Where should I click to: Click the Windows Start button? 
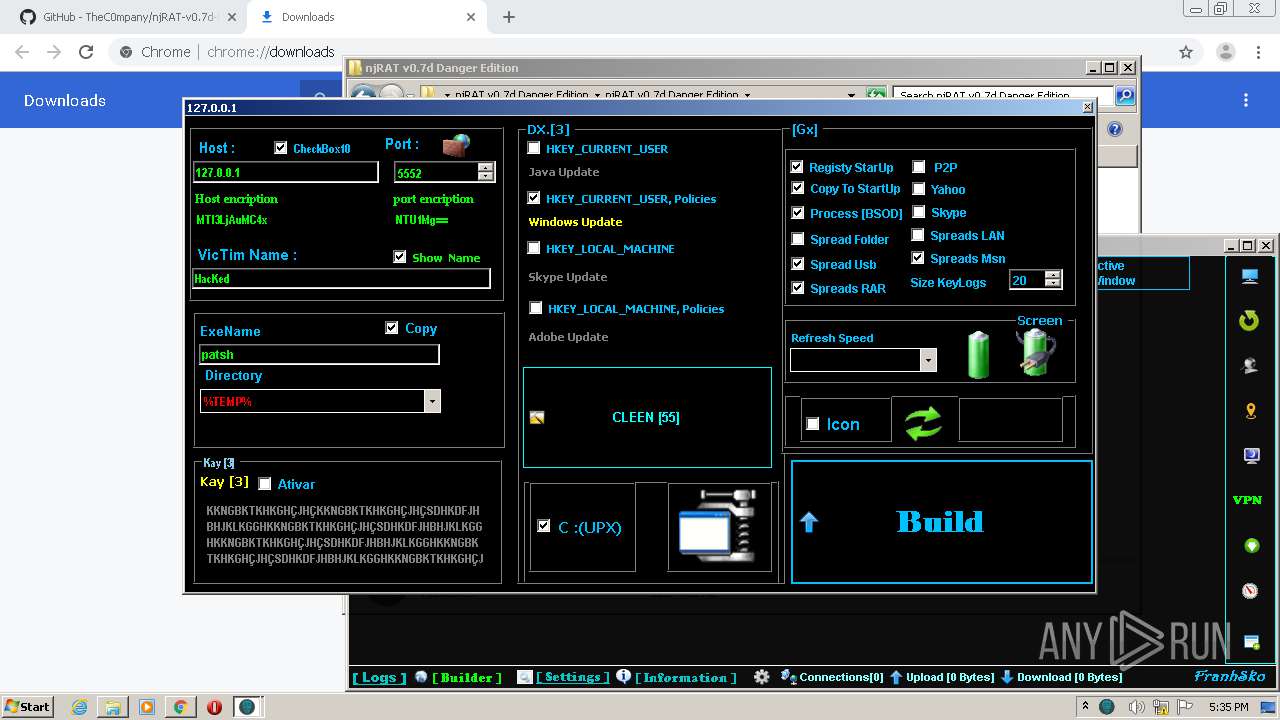28,707
